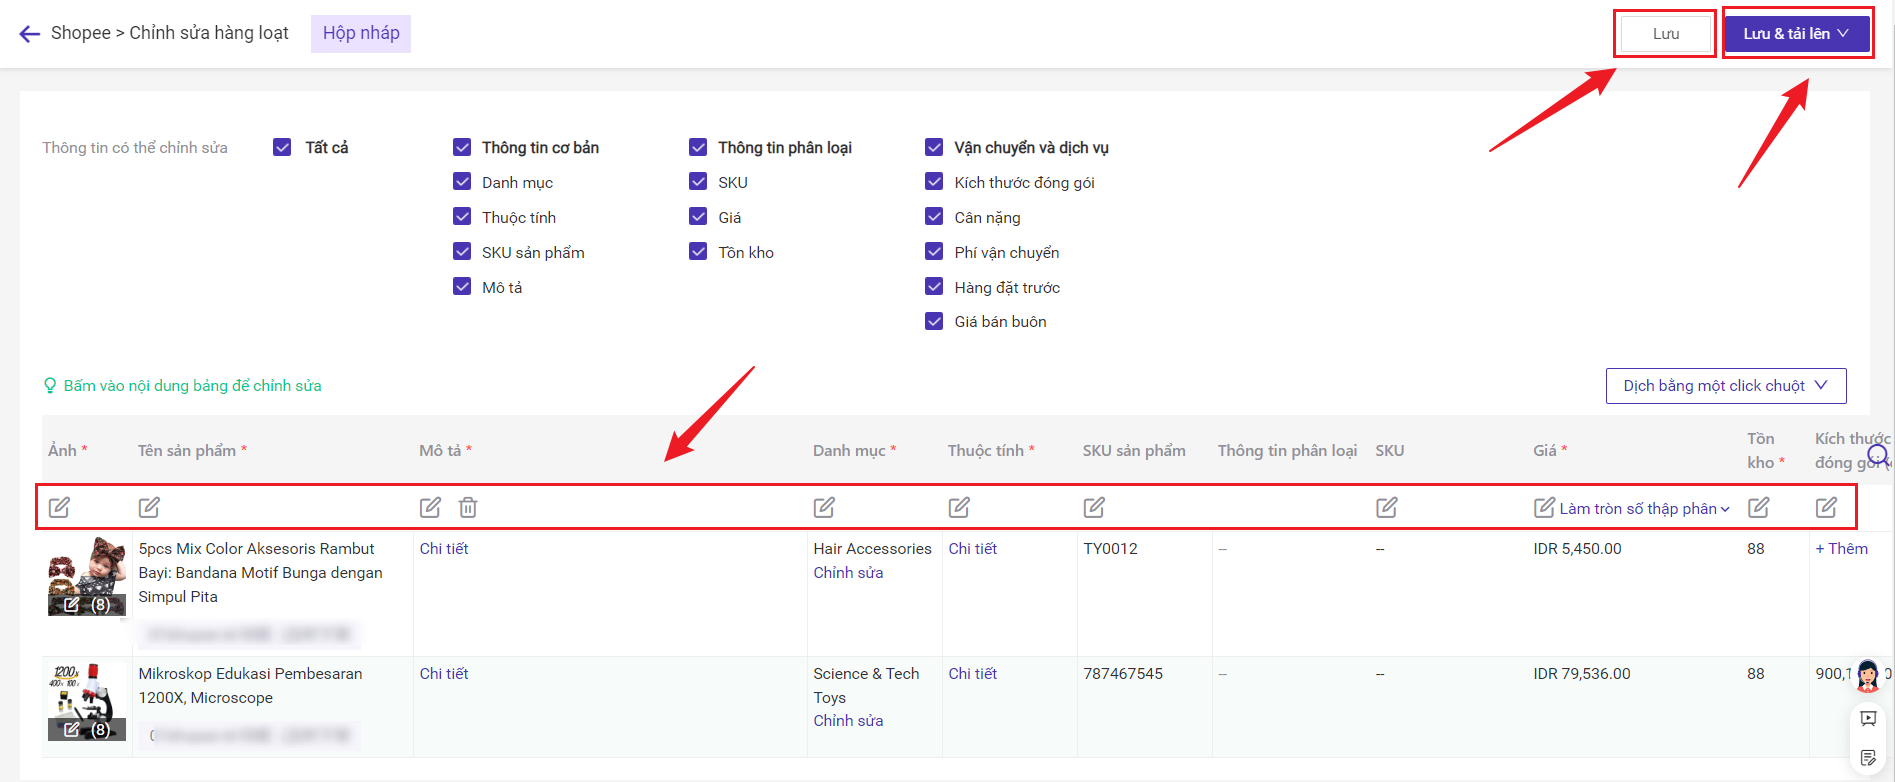1895x782 pixels.
Task: Click the Lưu button
Action: (1665, 34)
